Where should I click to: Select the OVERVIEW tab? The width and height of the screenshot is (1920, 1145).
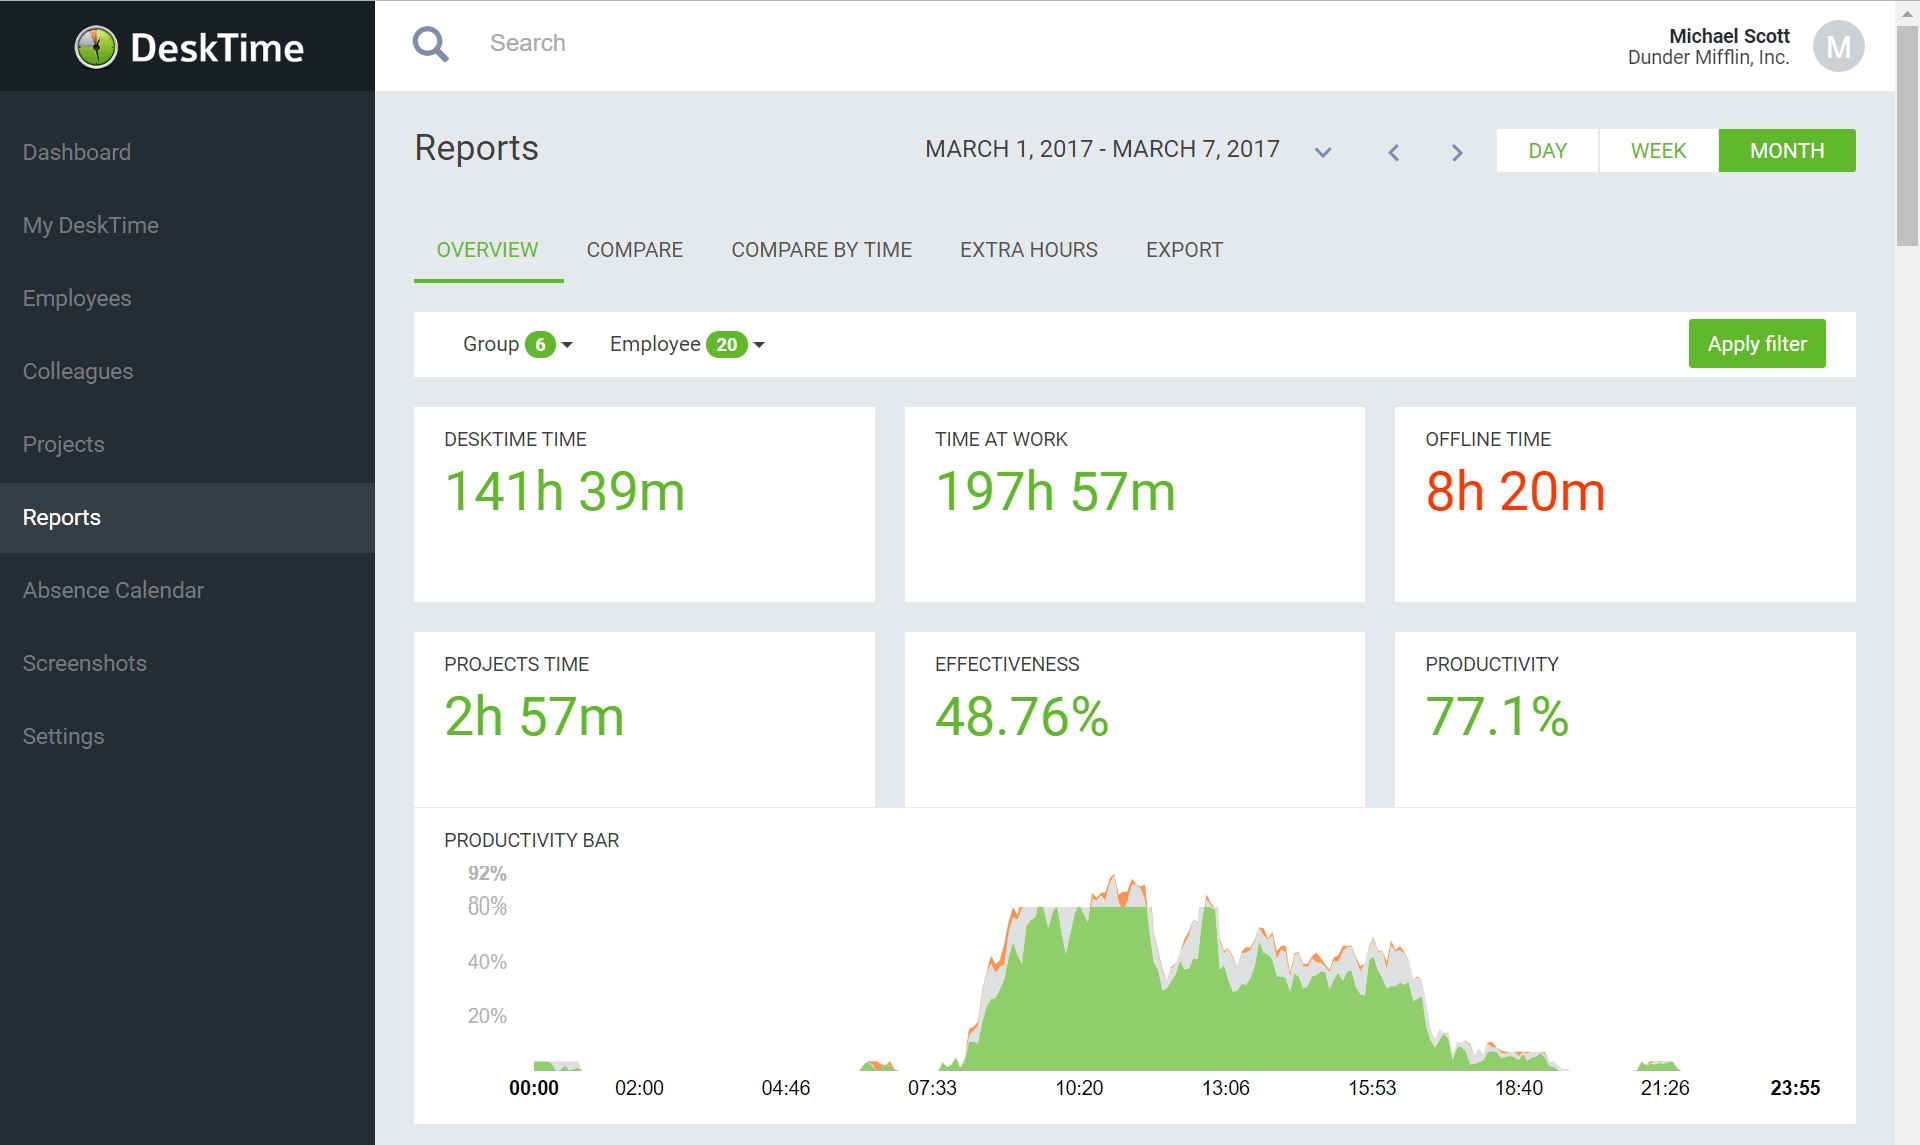(487, 250)
